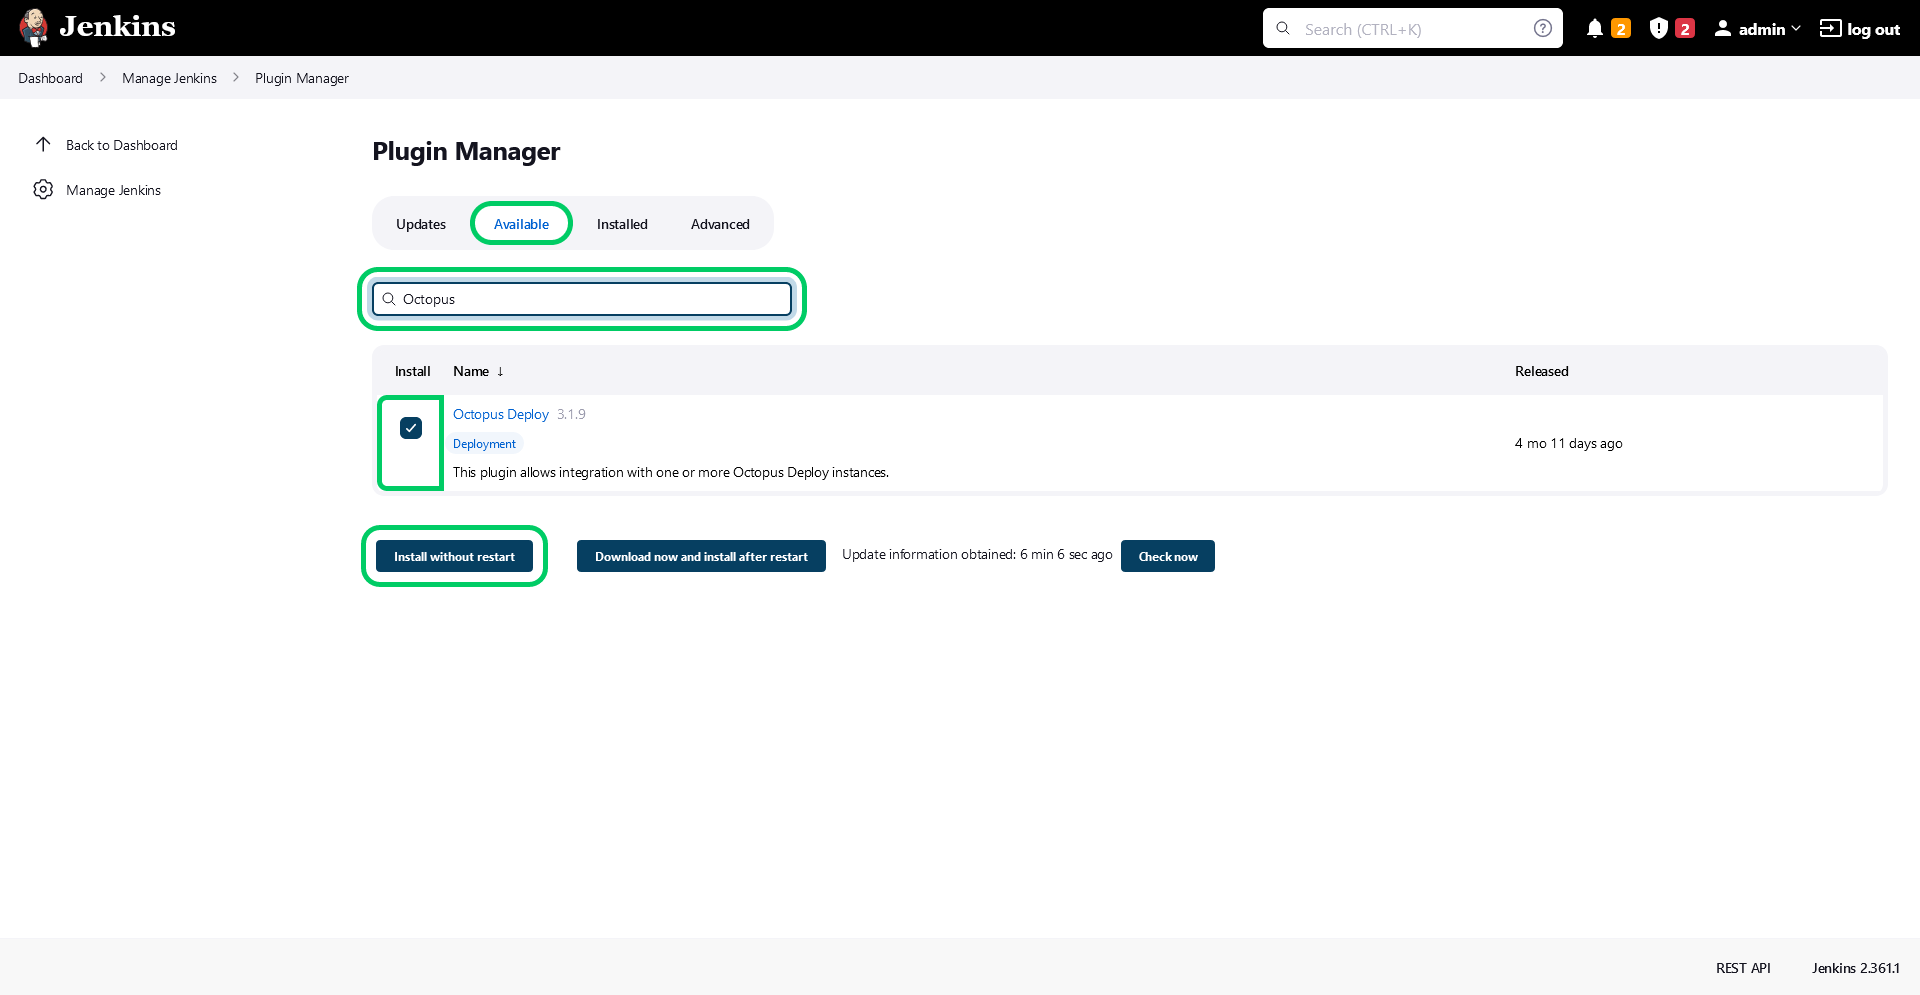Click the Jenkins butler logo
Viewport: 1920px width, 995px height.
(x=34, y=27)
